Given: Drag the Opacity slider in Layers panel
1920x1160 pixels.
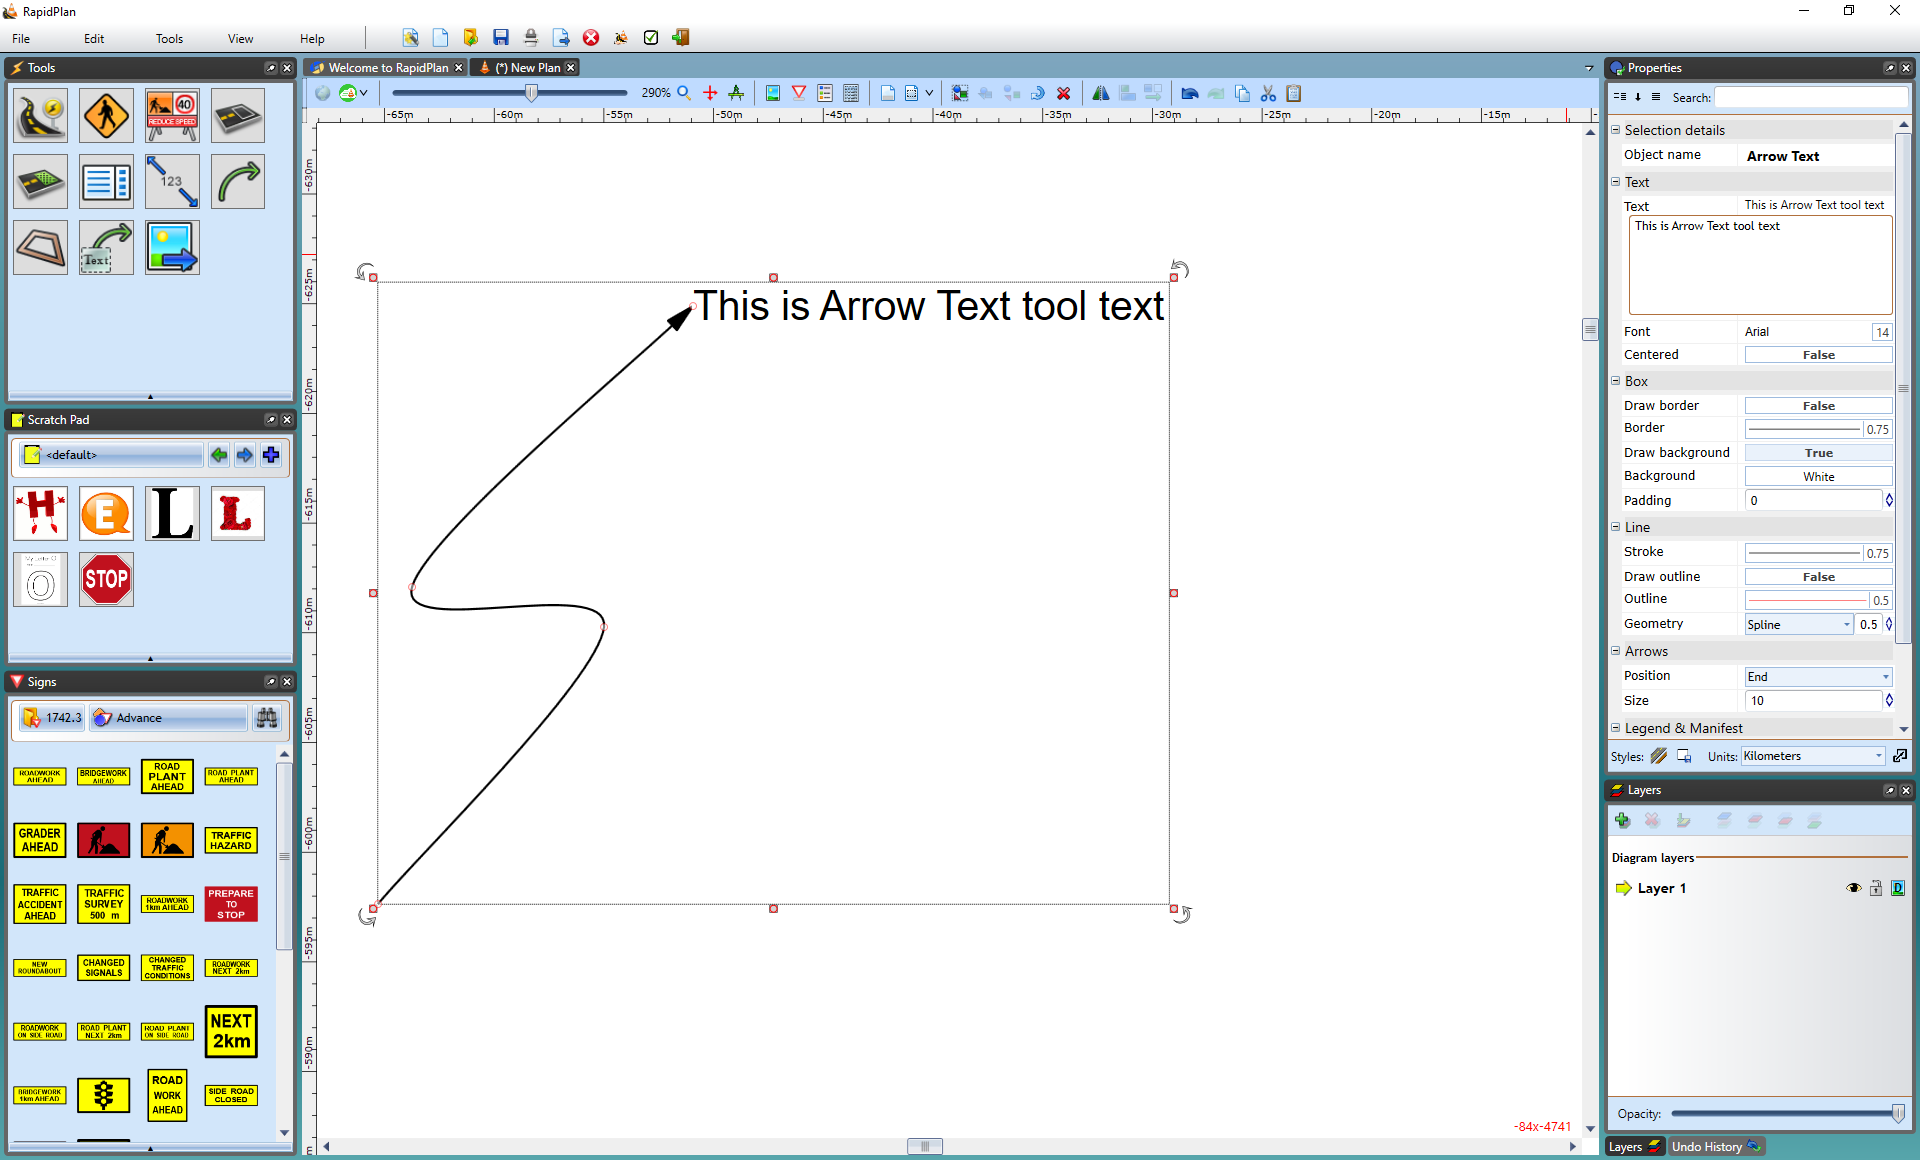Looking at the screenshot, I should click(x=1897, y=1112).
